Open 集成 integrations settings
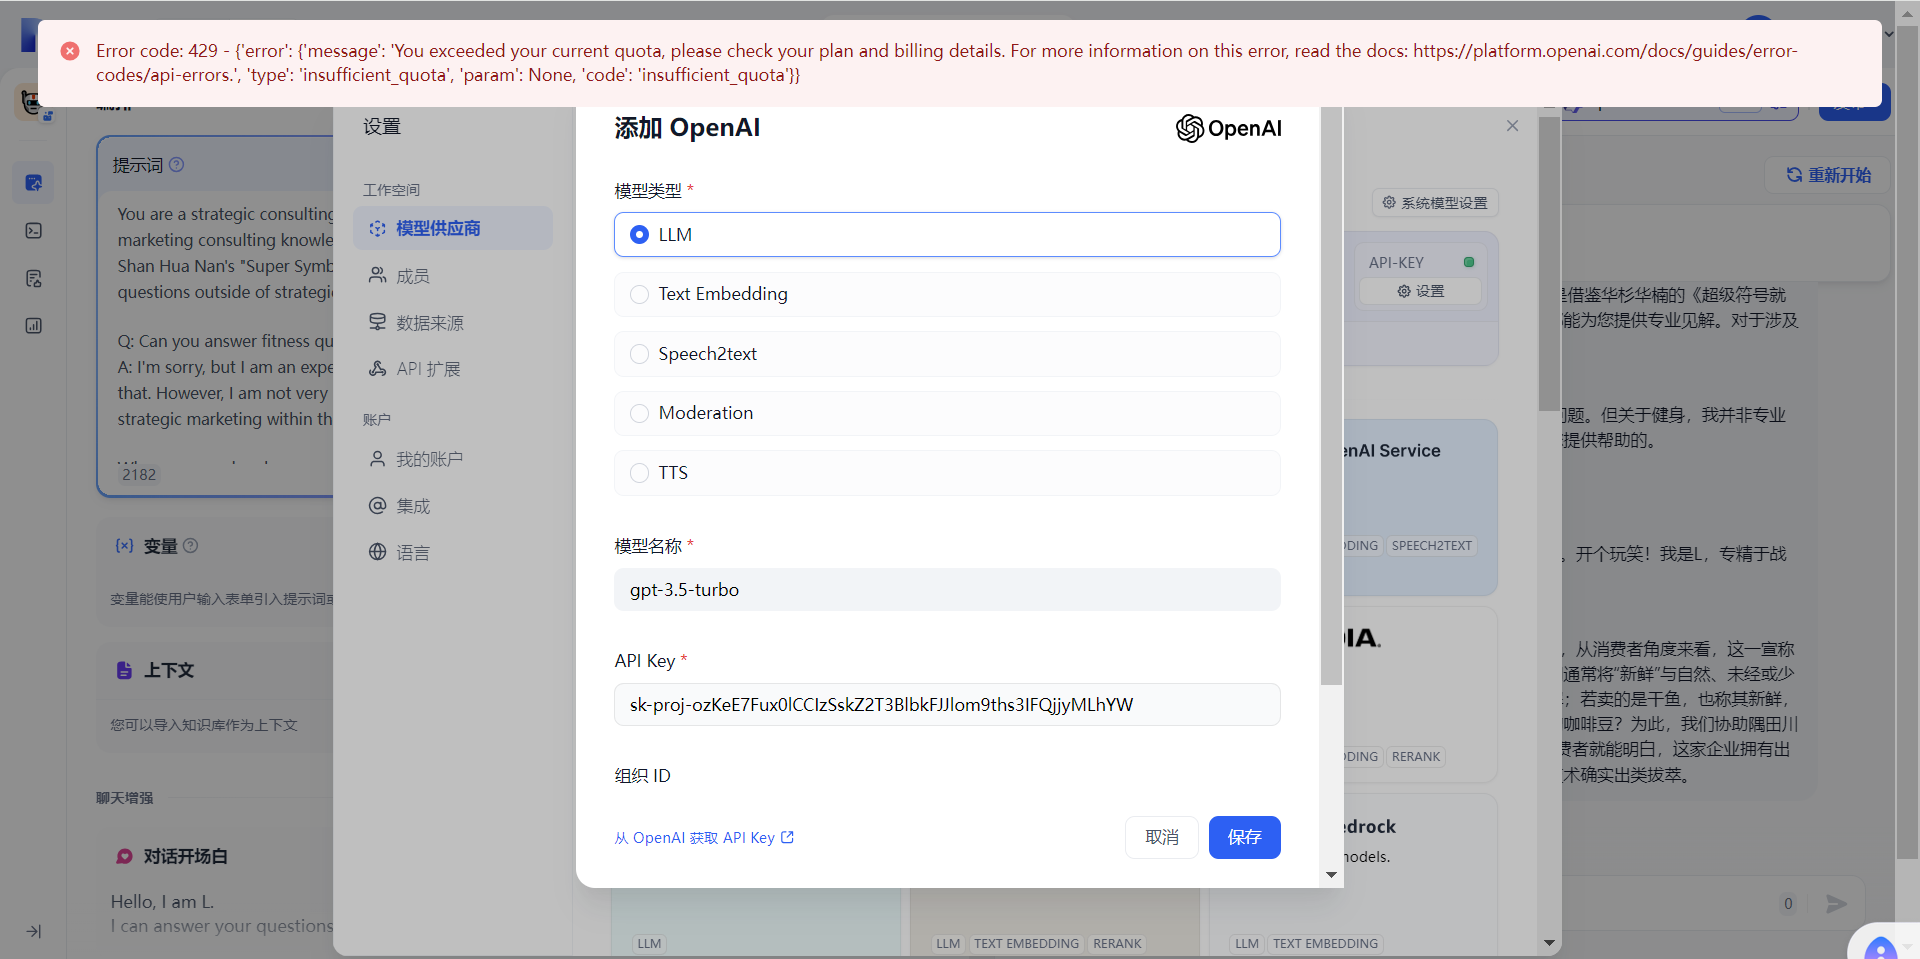Screen dimensions: 1920x959 (x=452, y=506)
